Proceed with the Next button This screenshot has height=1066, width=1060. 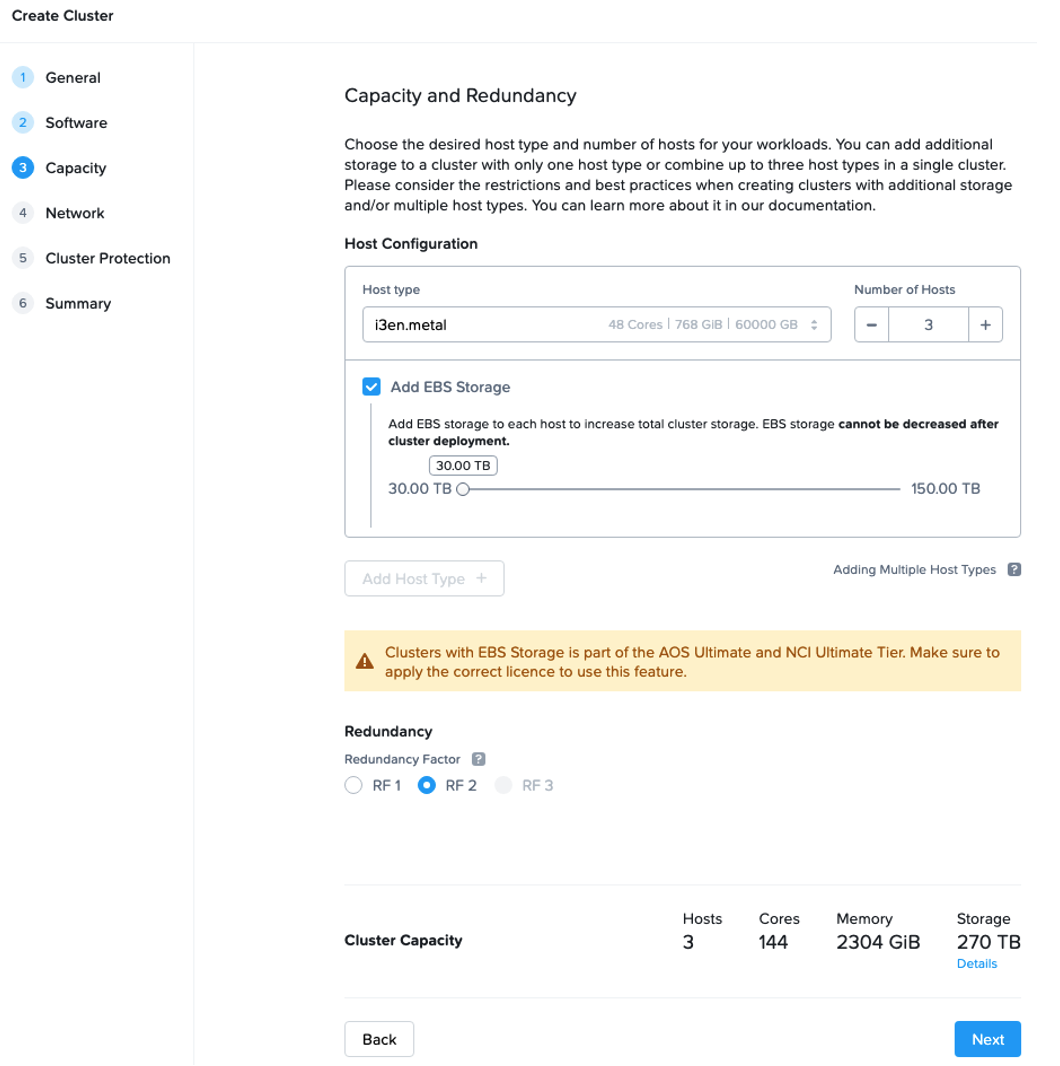point(987,1039)
